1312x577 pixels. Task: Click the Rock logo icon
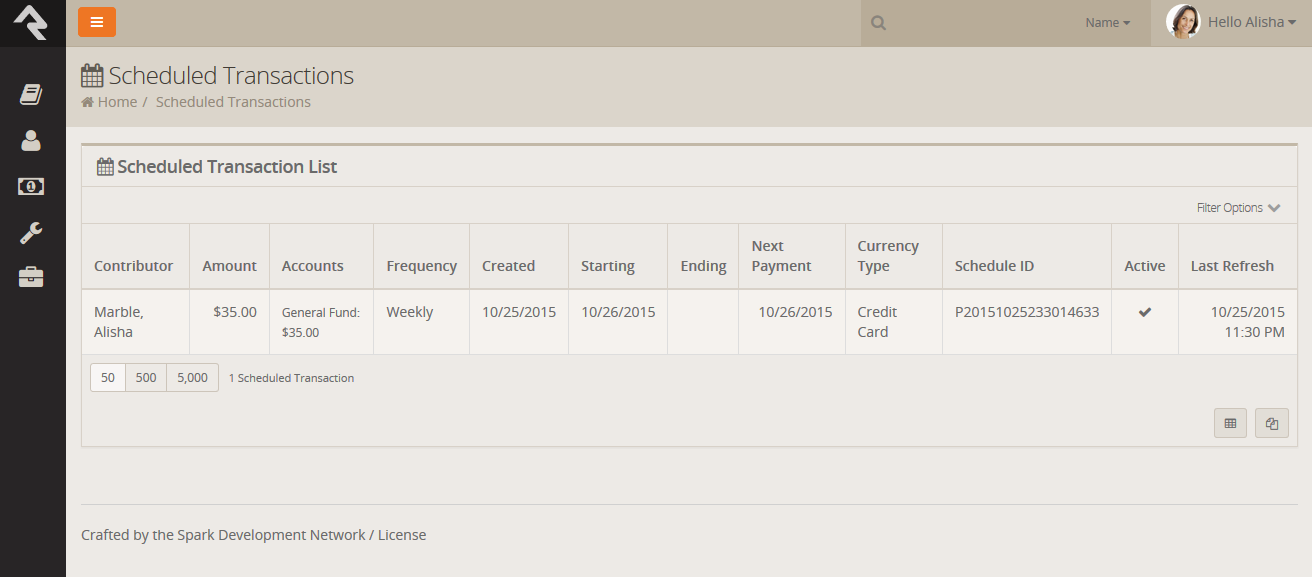tap(31, 22)
